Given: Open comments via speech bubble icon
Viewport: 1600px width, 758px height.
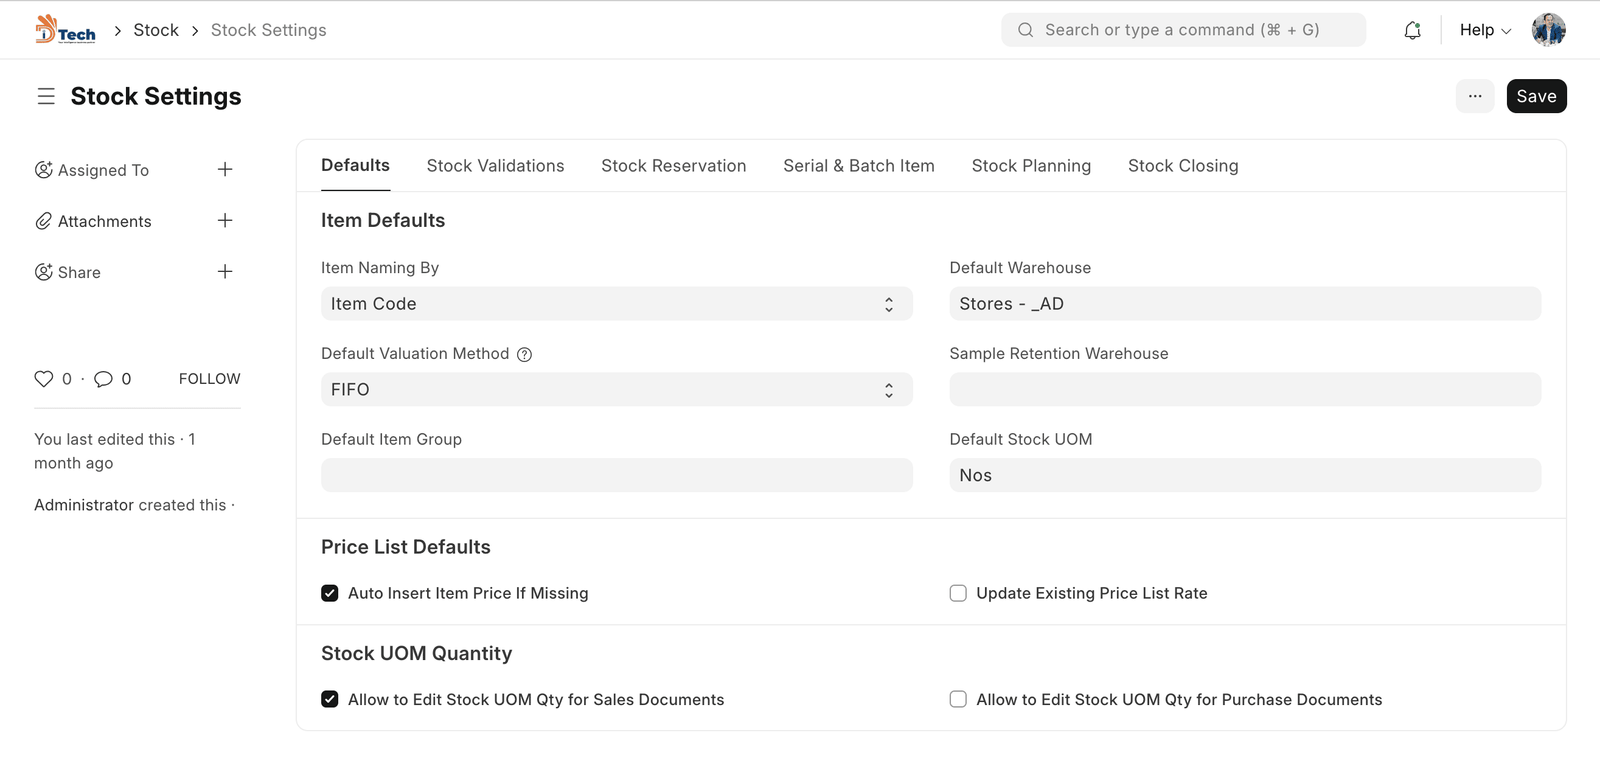Looking at the screenshot, I should point(103,379).
